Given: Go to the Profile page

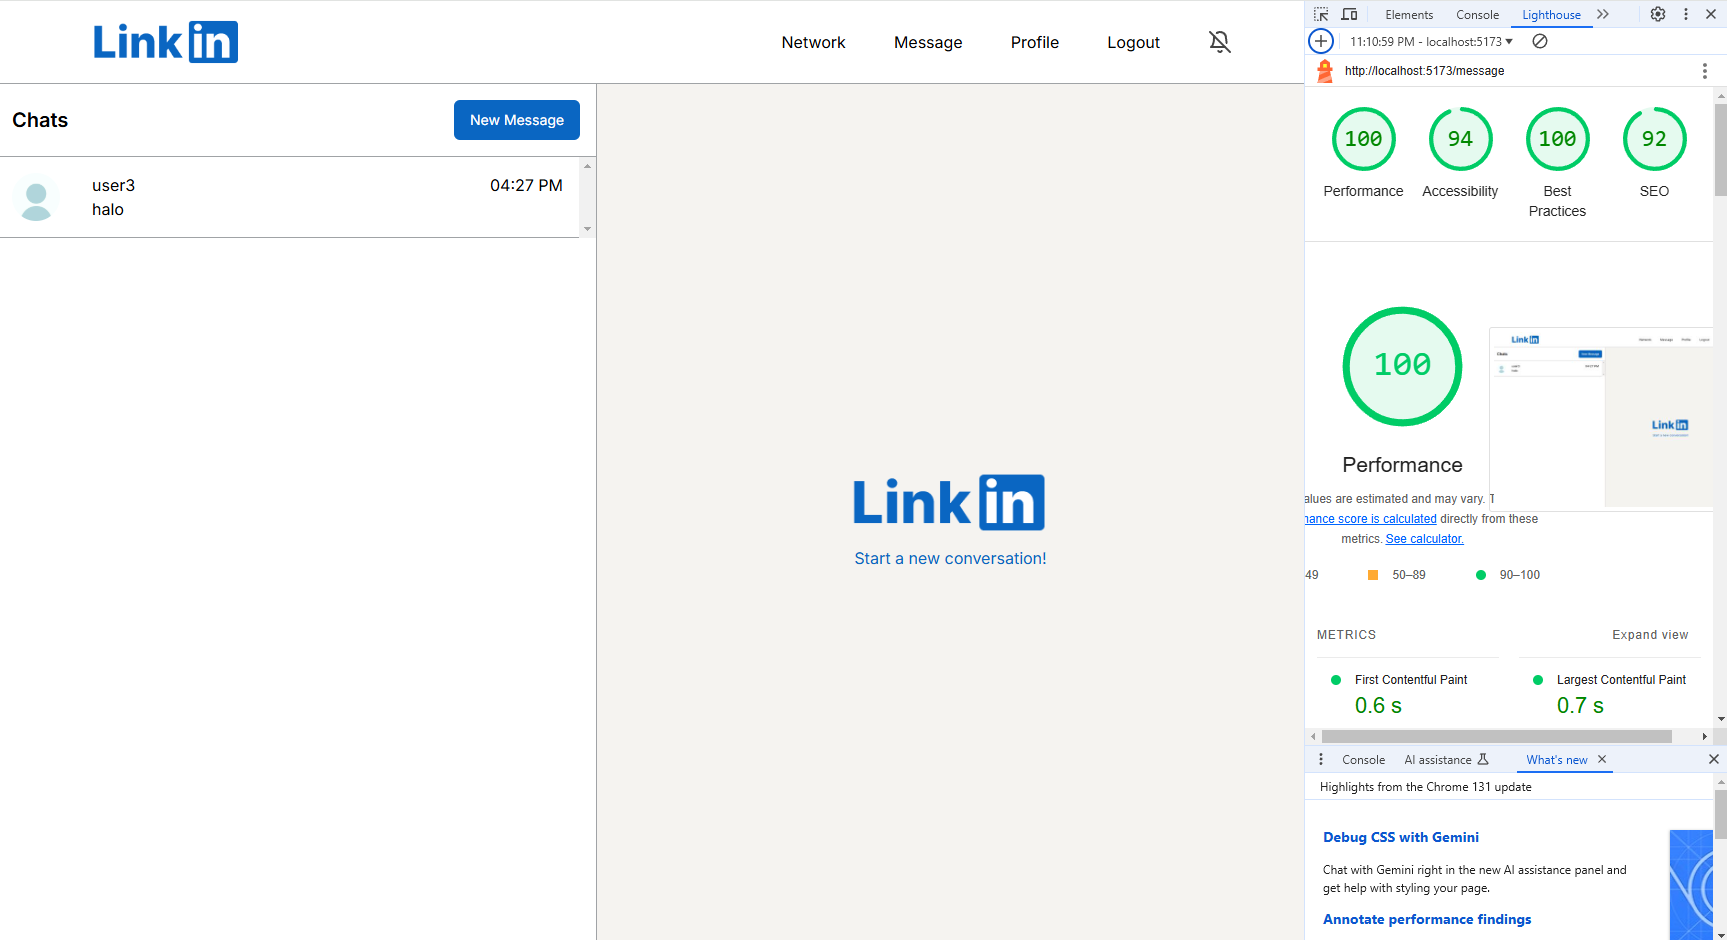Looking at the screenshot, I should [1034, 42].
